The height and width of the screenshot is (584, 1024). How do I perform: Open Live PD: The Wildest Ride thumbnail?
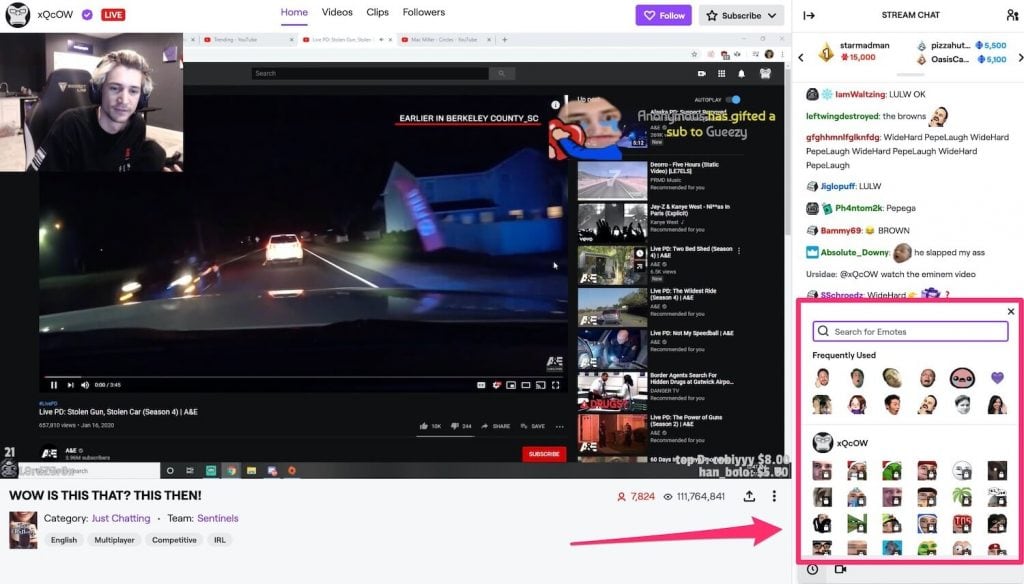613,307
